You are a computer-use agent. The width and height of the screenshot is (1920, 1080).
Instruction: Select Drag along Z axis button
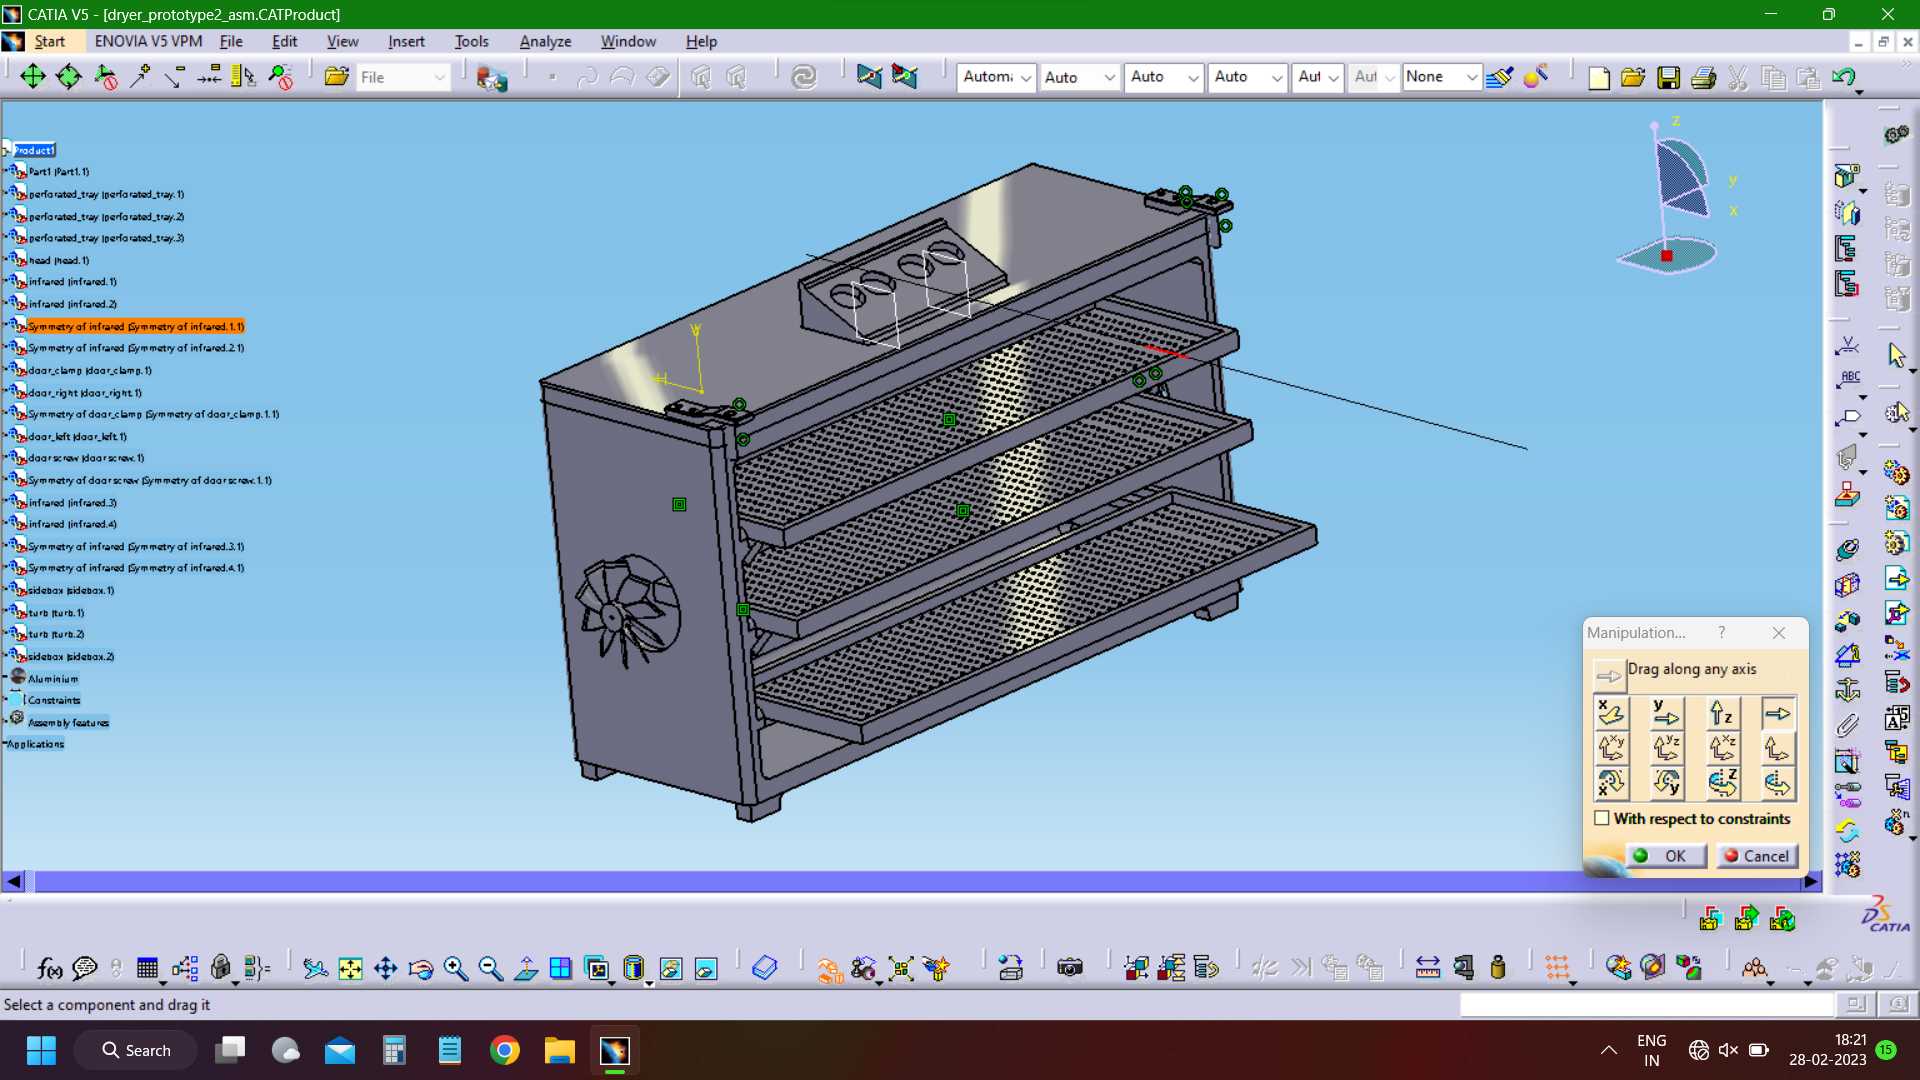[x=1722, y=713]
